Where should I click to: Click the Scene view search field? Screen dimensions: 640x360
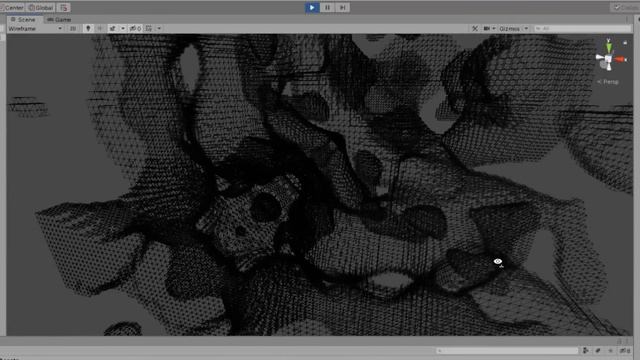[582, 29]
